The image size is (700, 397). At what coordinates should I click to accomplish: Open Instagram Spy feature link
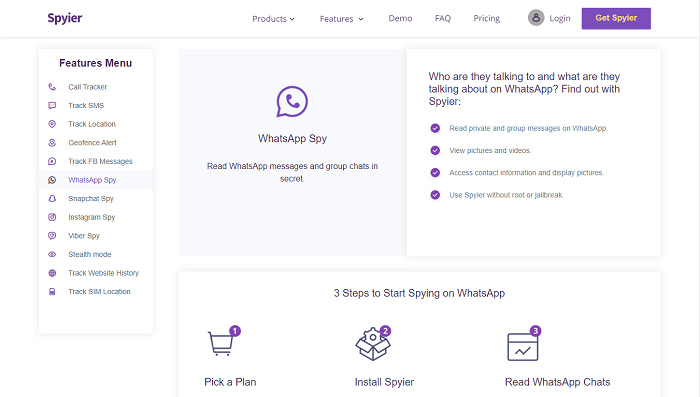(92, 217)
